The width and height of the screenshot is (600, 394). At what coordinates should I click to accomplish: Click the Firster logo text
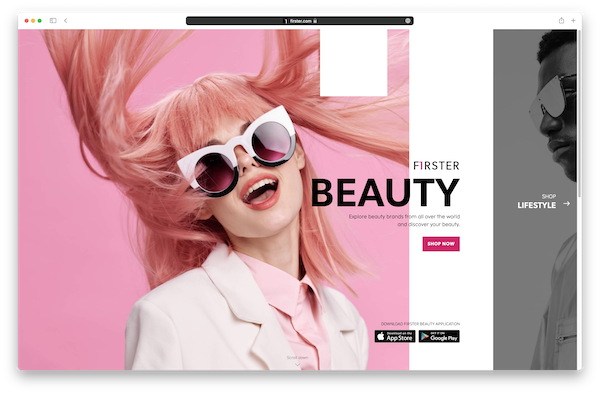pyautogui.click(x=436, y=166)
